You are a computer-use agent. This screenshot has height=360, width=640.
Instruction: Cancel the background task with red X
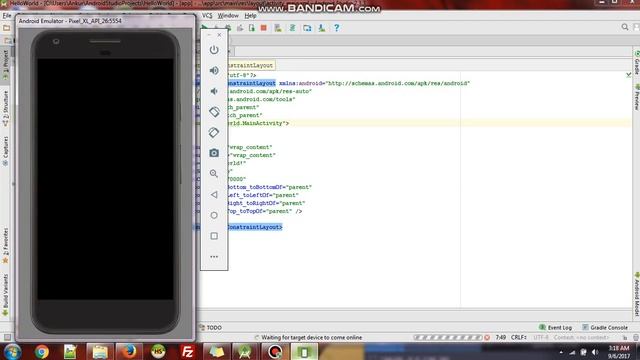487,338
